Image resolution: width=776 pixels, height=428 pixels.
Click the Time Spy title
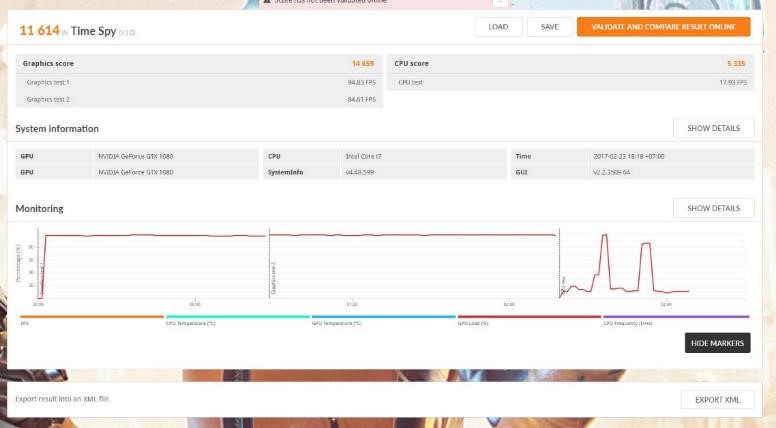coord(93,31)
